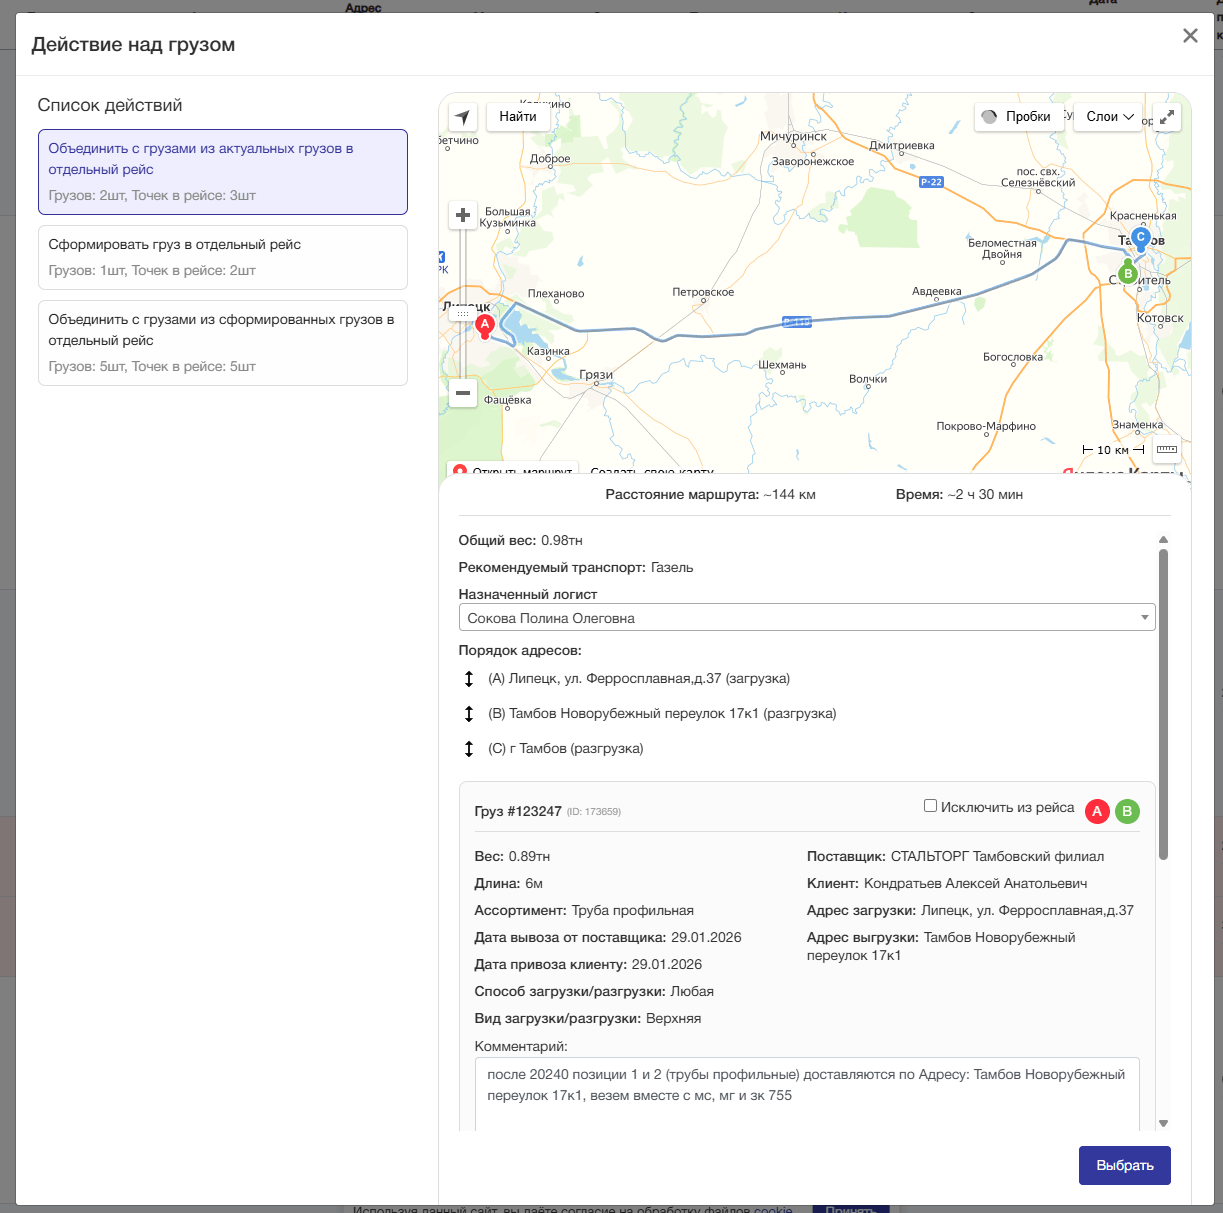
Task: Toggle Пробки traffic layer on map
Action: tap(1017, 117)
